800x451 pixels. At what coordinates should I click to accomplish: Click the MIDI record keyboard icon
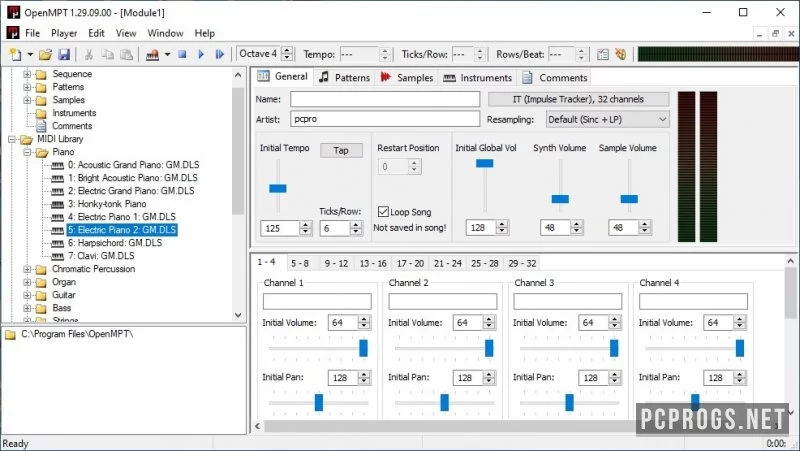152,54
